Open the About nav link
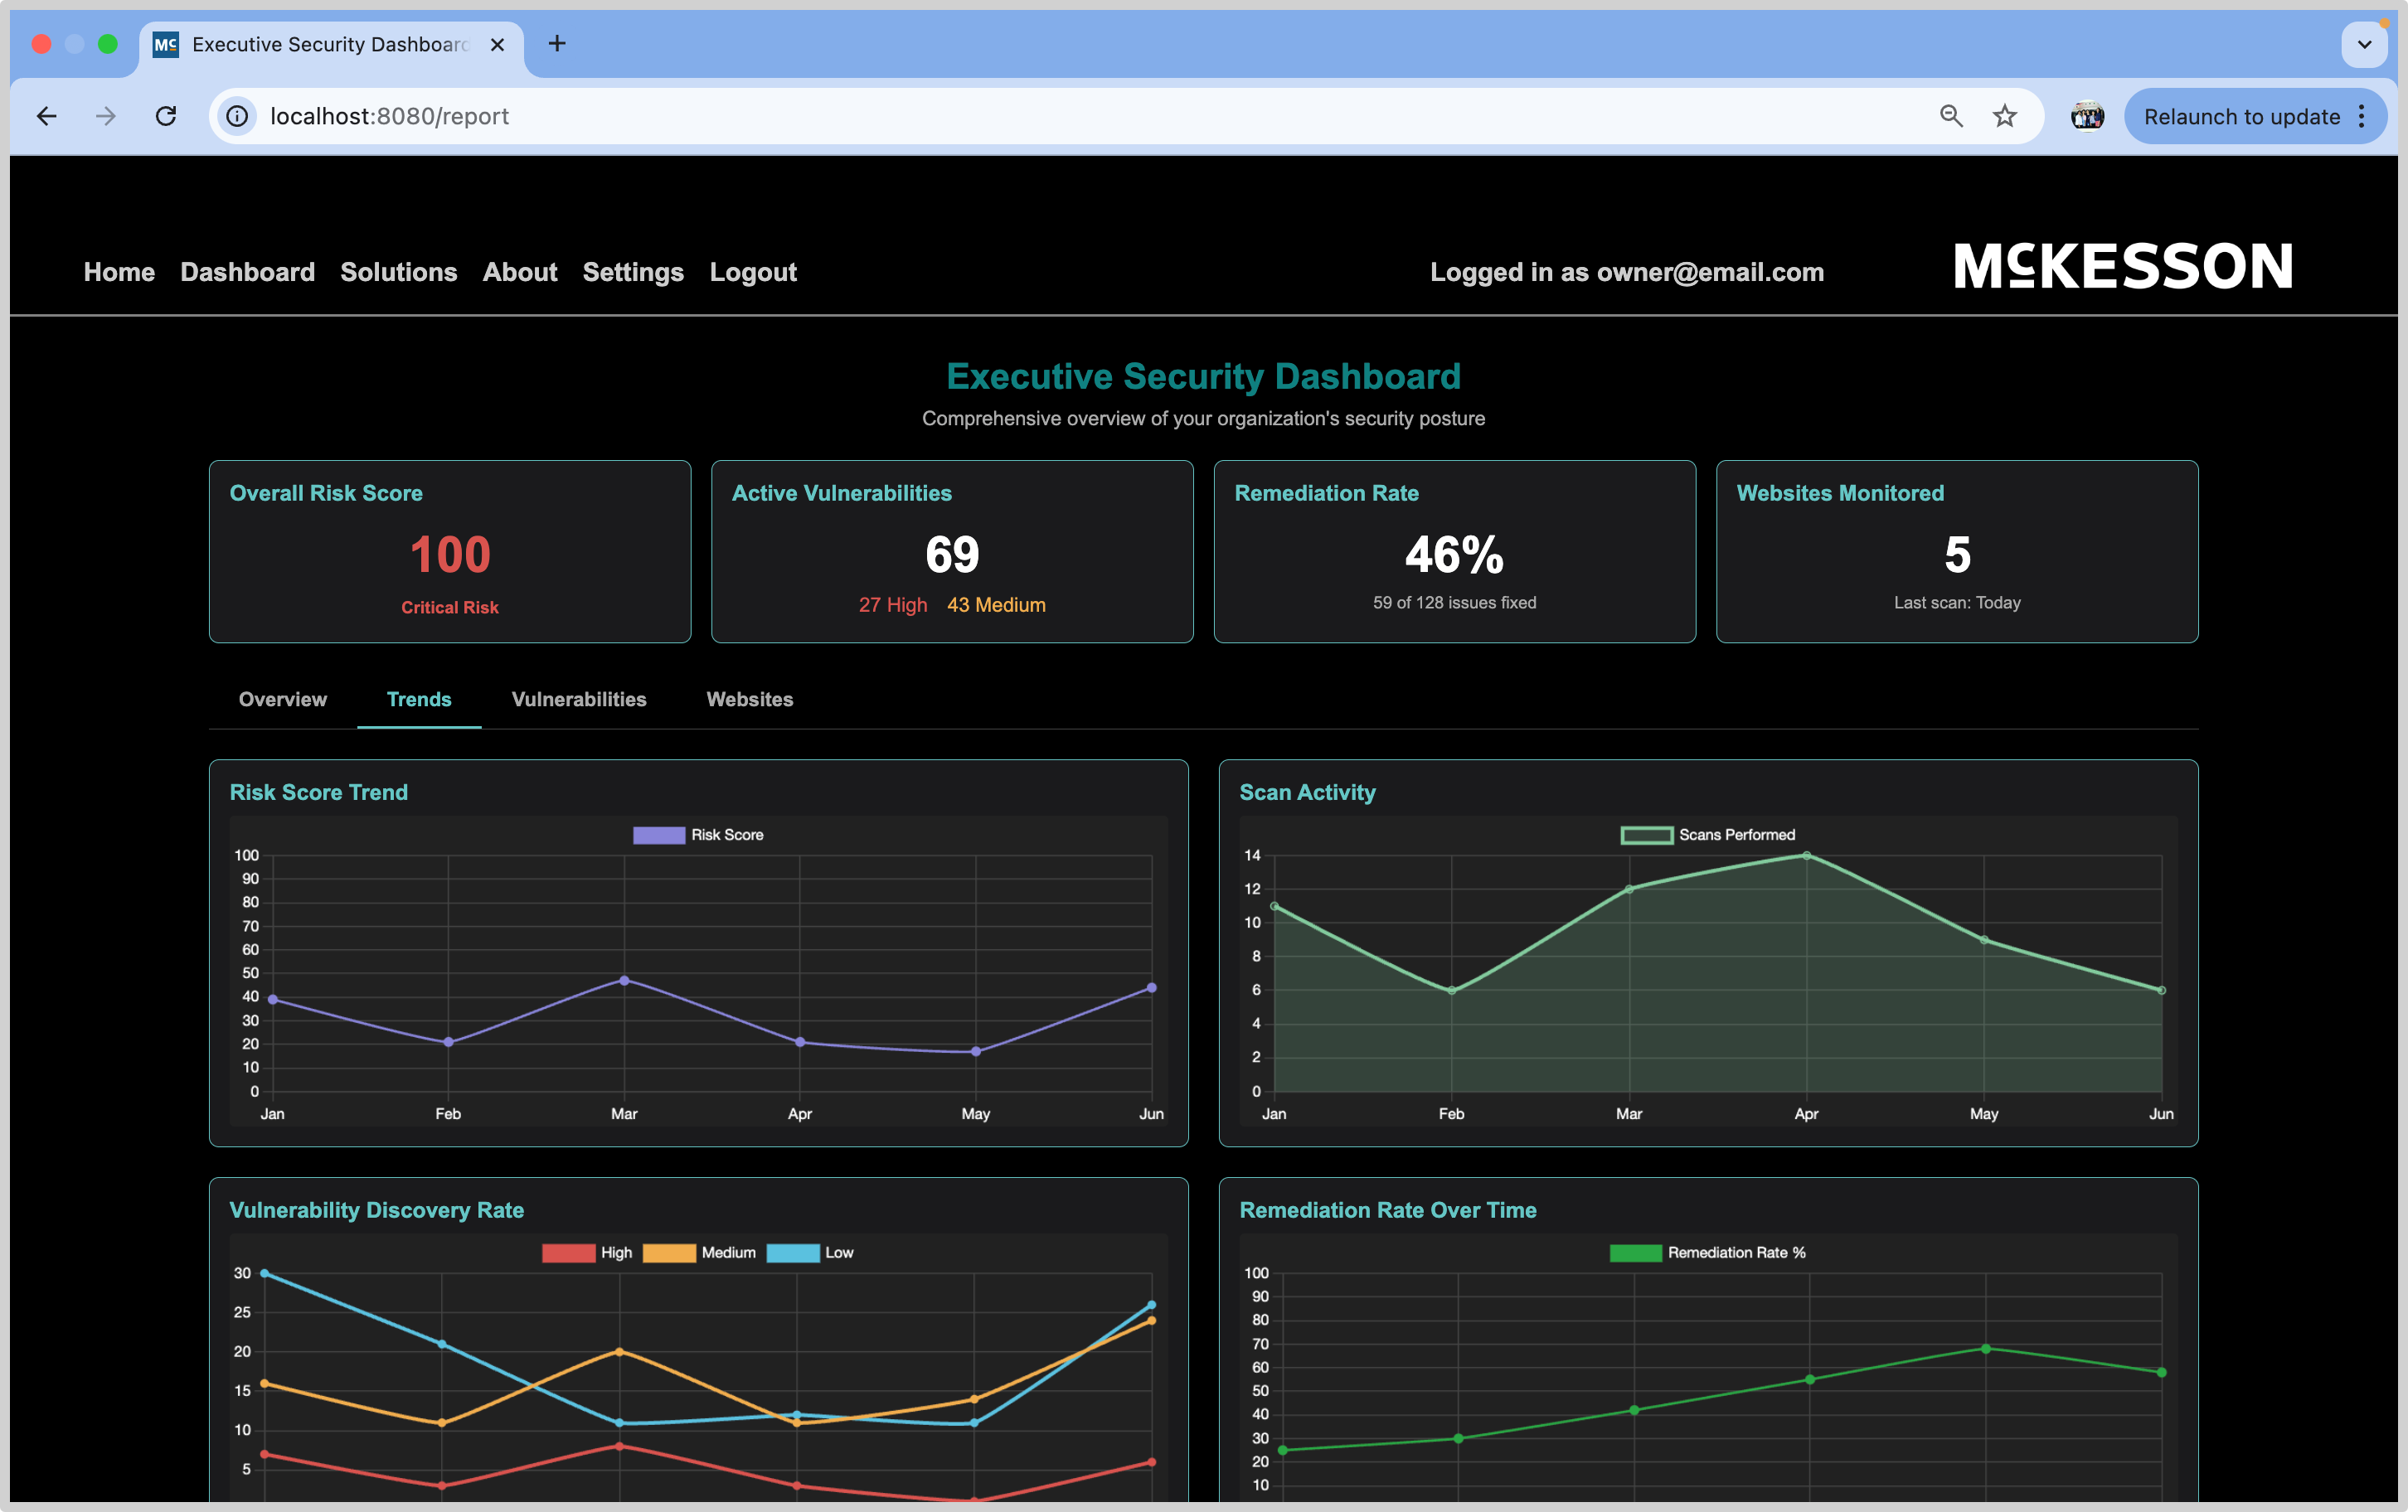This screenshot has height=1512, width=2408. point(520,272)
